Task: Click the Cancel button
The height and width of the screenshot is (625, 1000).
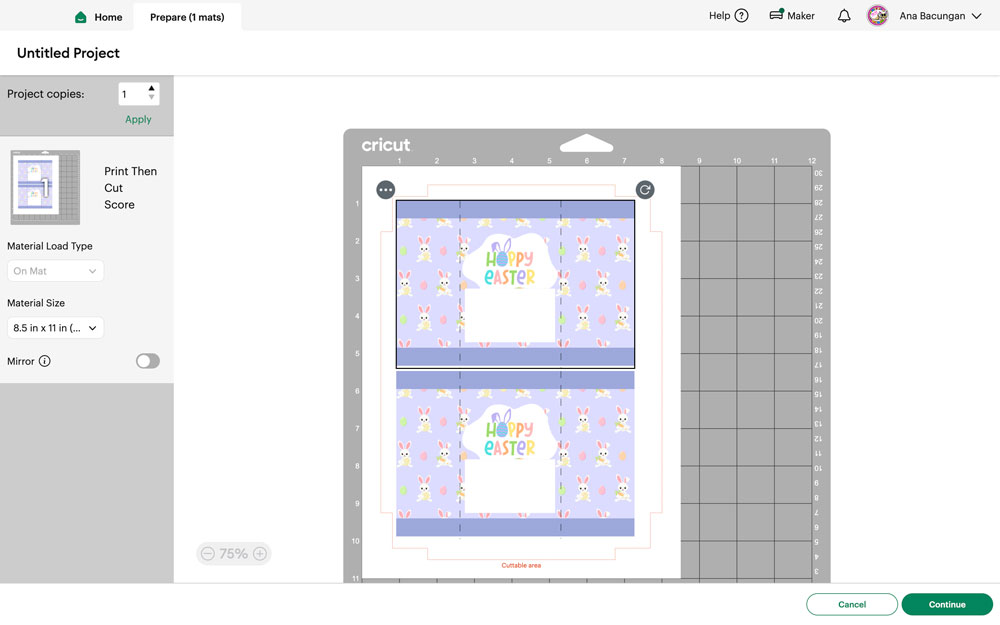Action: click(x=852, y=605)
